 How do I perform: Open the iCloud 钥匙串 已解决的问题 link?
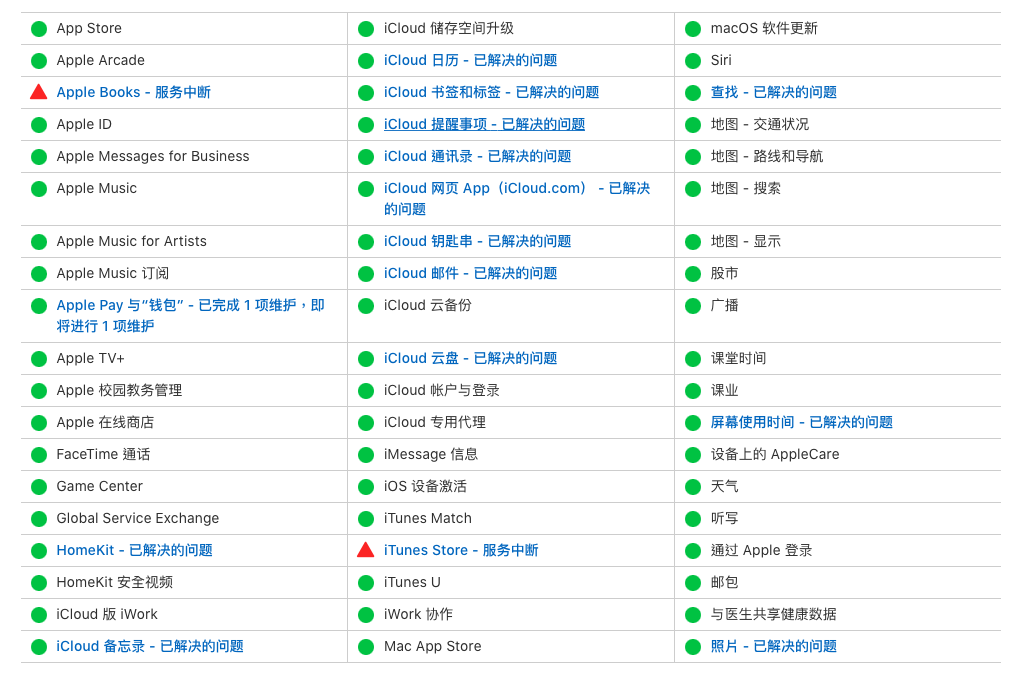(477, 241)
